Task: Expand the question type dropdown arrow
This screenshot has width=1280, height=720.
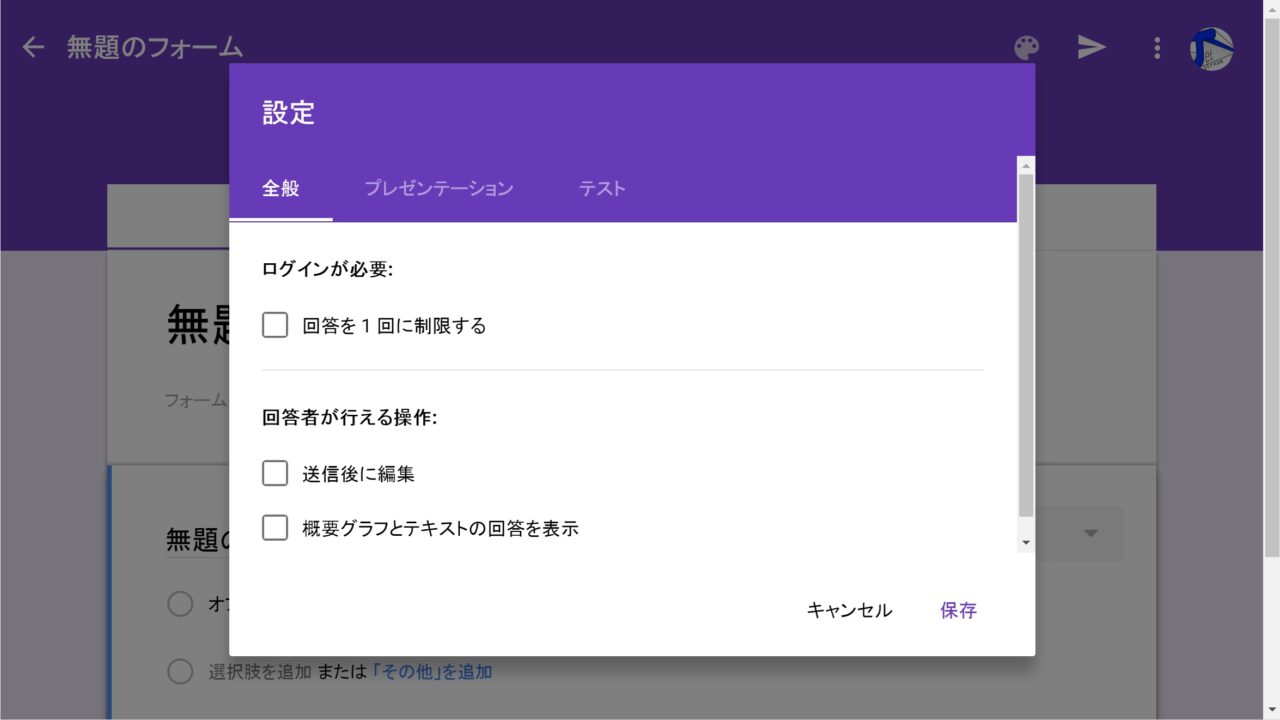Action: coord(1091,533)
